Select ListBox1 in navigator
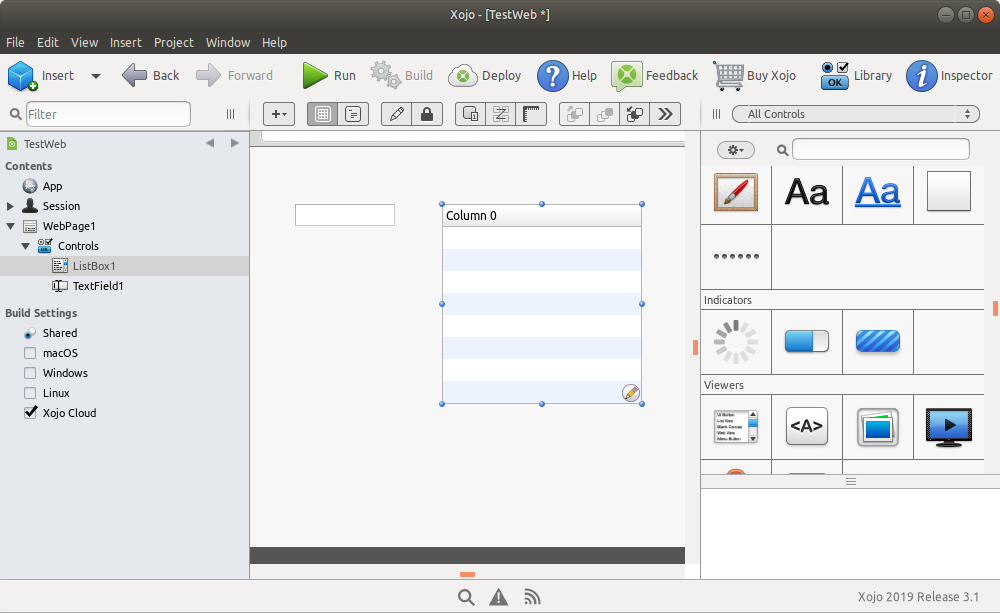Screen dimensions: 1000x613 click(124, 266)
